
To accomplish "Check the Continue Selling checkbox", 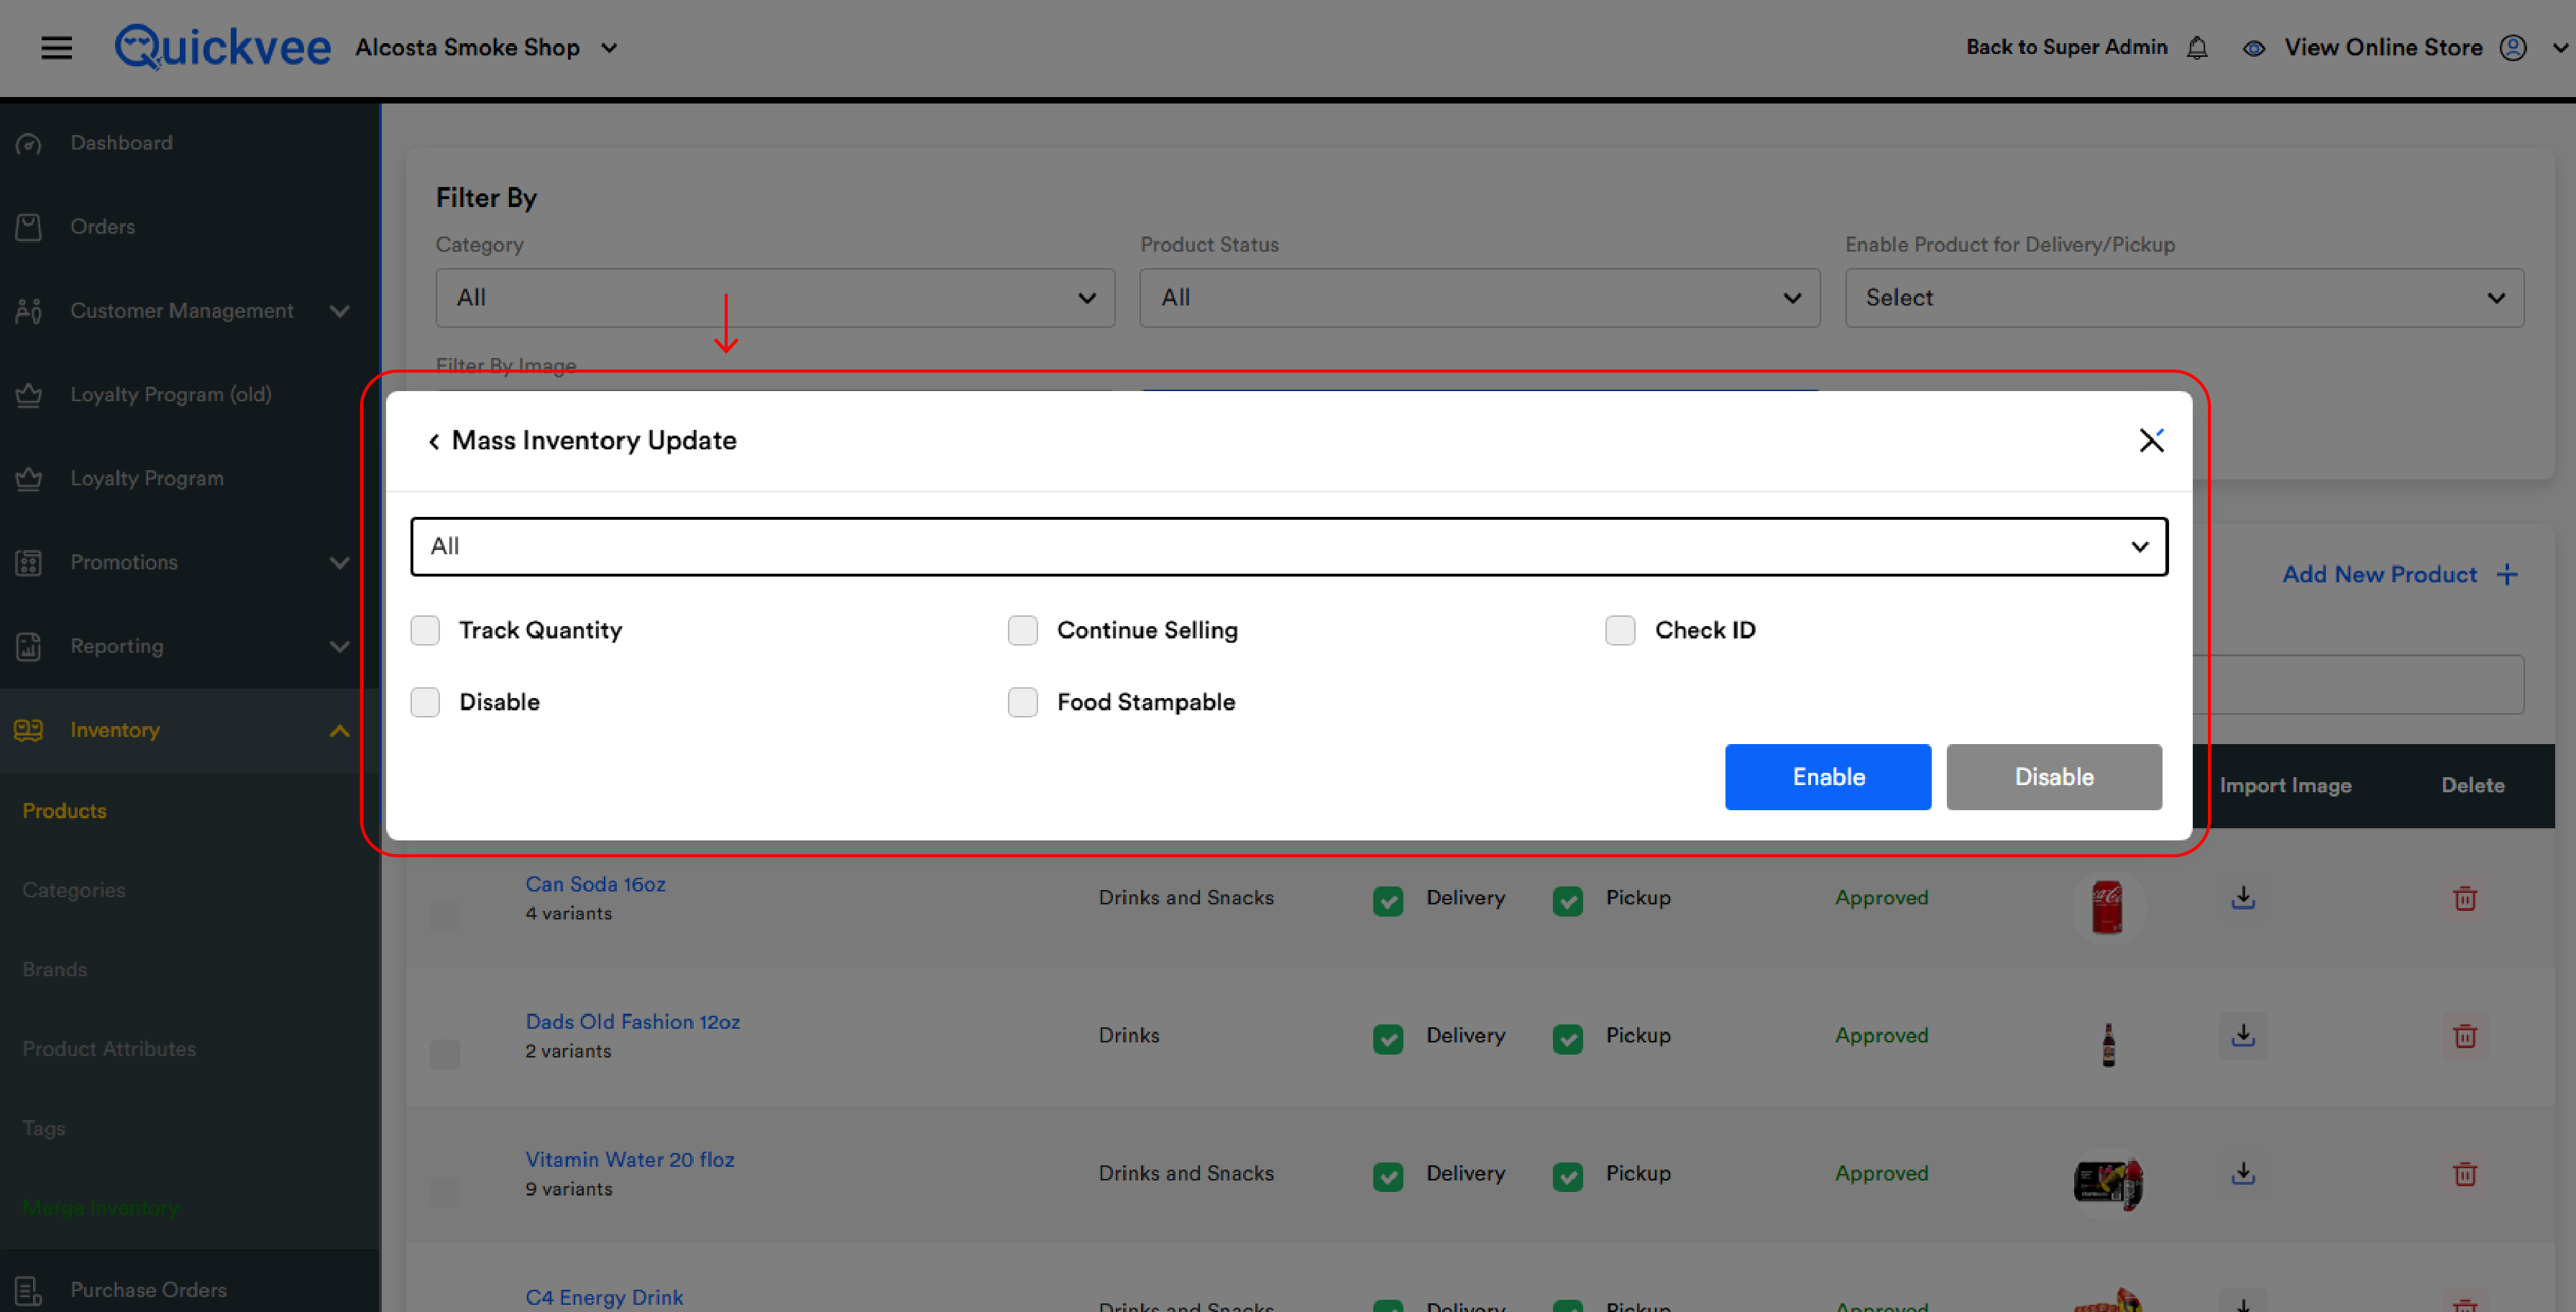I will tap(1022, 630).
